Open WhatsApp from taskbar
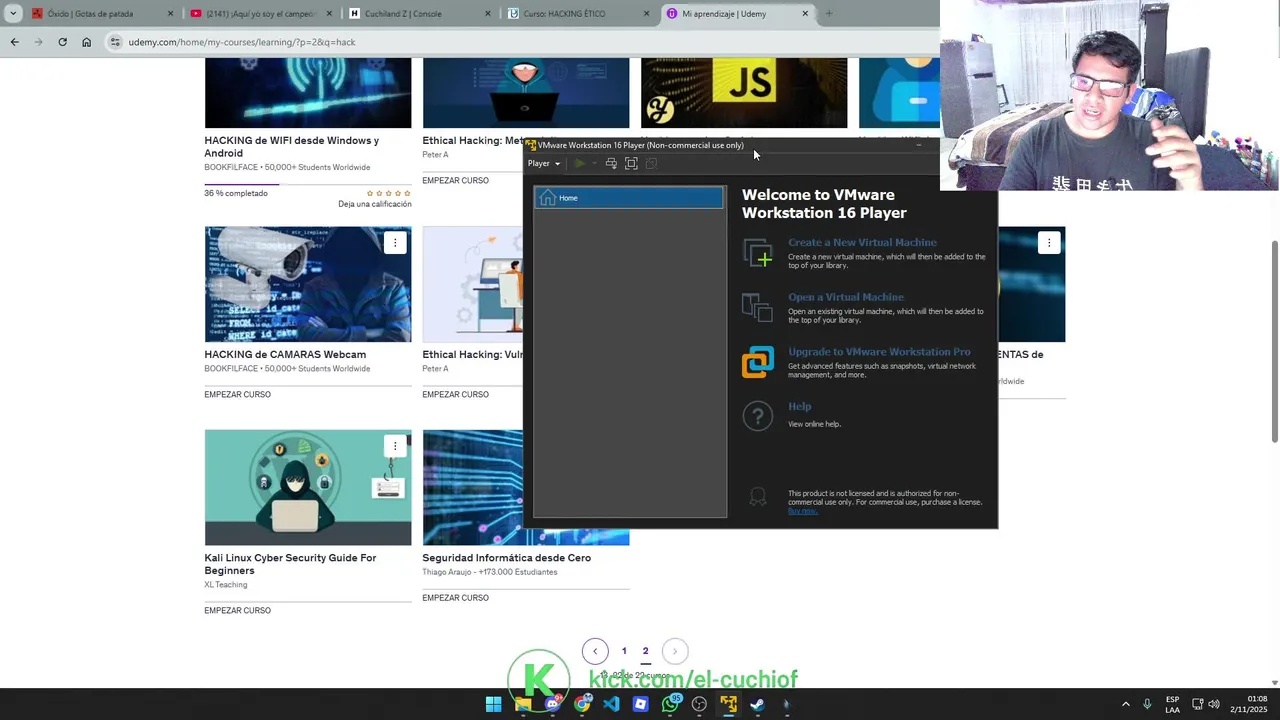This screenshot has width=1280, height=720. coord(670,704)
